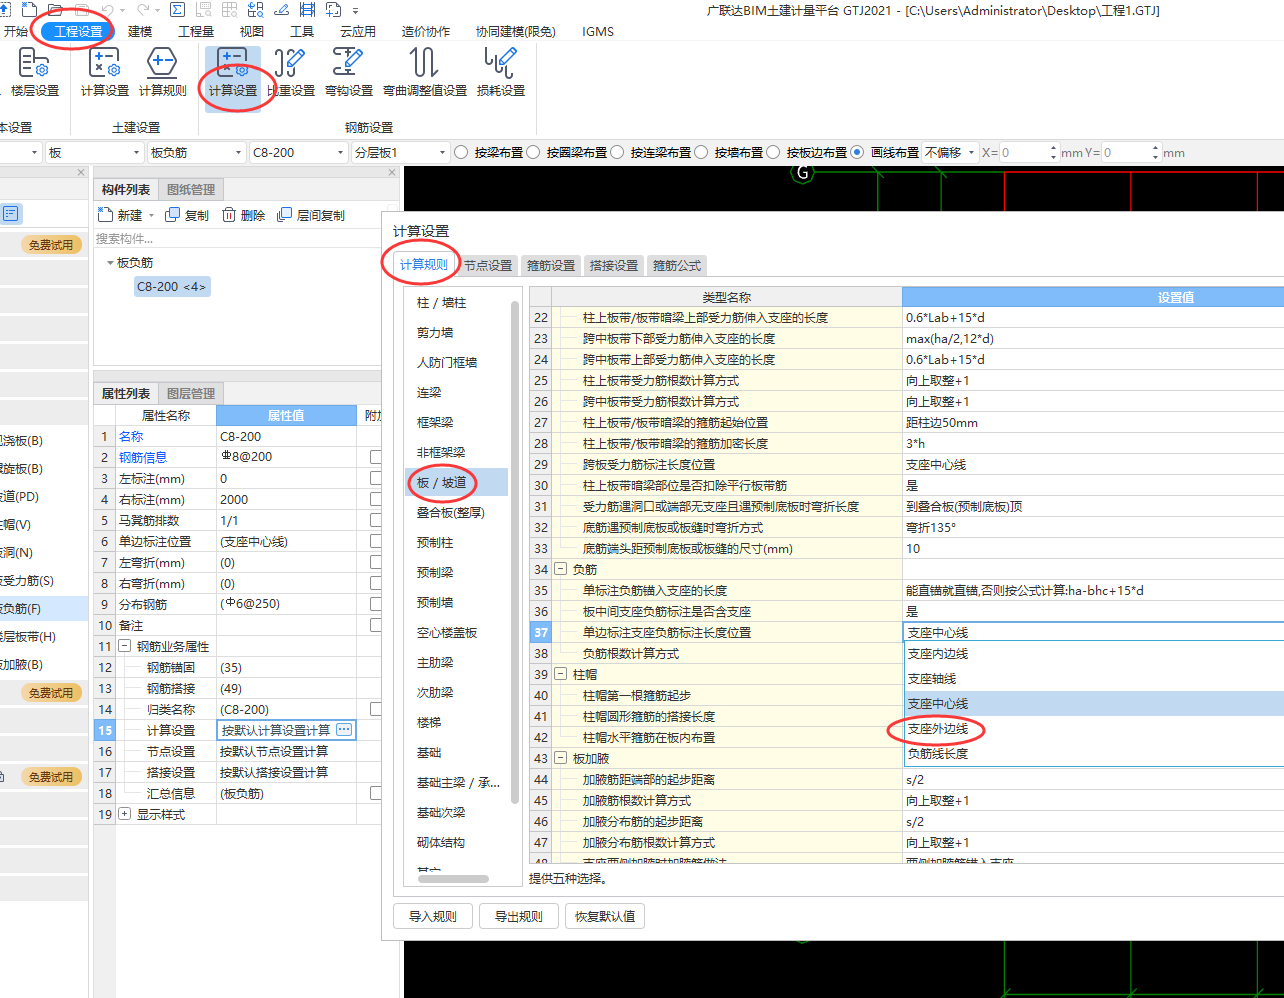The width and height of the screenshot is (1284, 998).
Task: Switch to 建模 ribbon tab
Action: click(140, 31)
